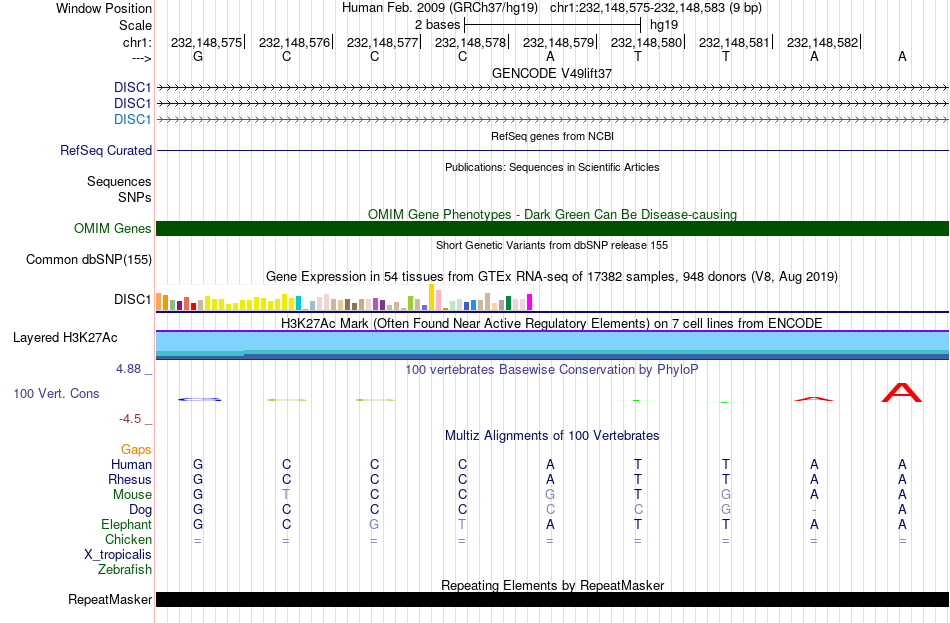Click the orange Gaps row label

136,449
